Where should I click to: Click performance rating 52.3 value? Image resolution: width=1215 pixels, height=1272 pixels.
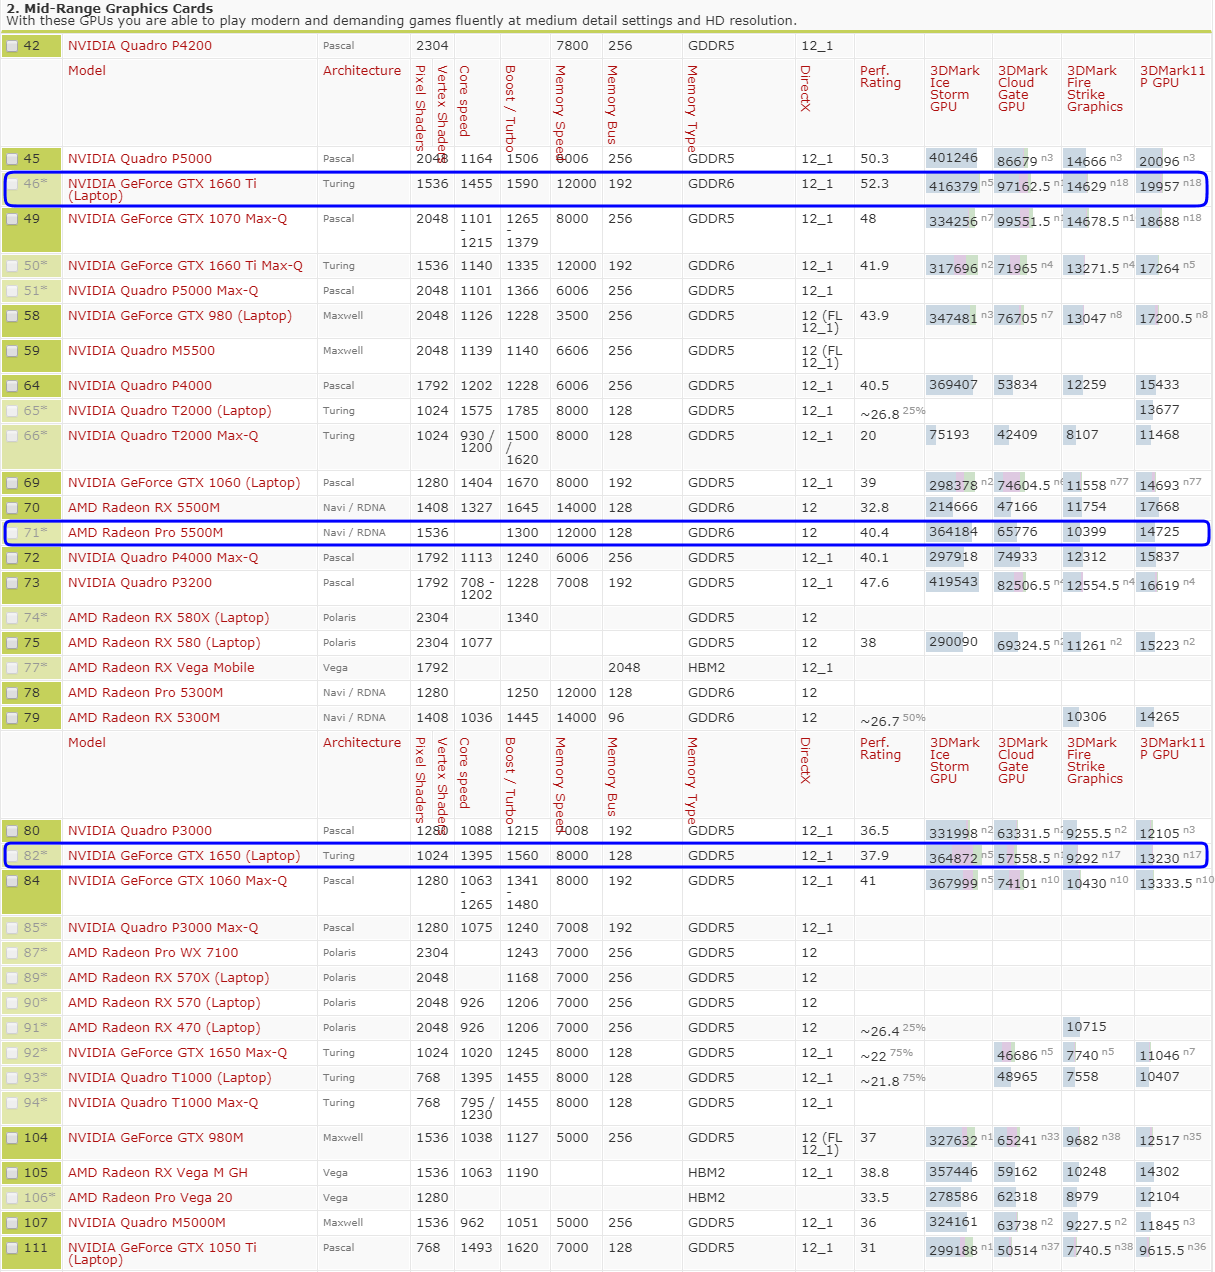coord(874,184)
